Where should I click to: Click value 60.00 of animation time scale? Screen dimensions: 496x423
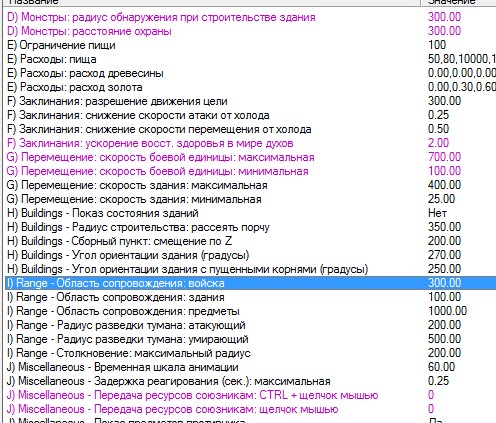442,367
